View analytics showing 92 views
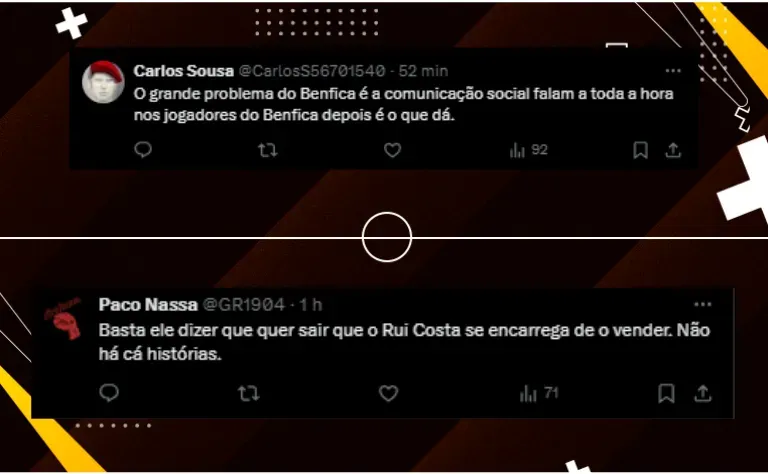 pos(528,150)
